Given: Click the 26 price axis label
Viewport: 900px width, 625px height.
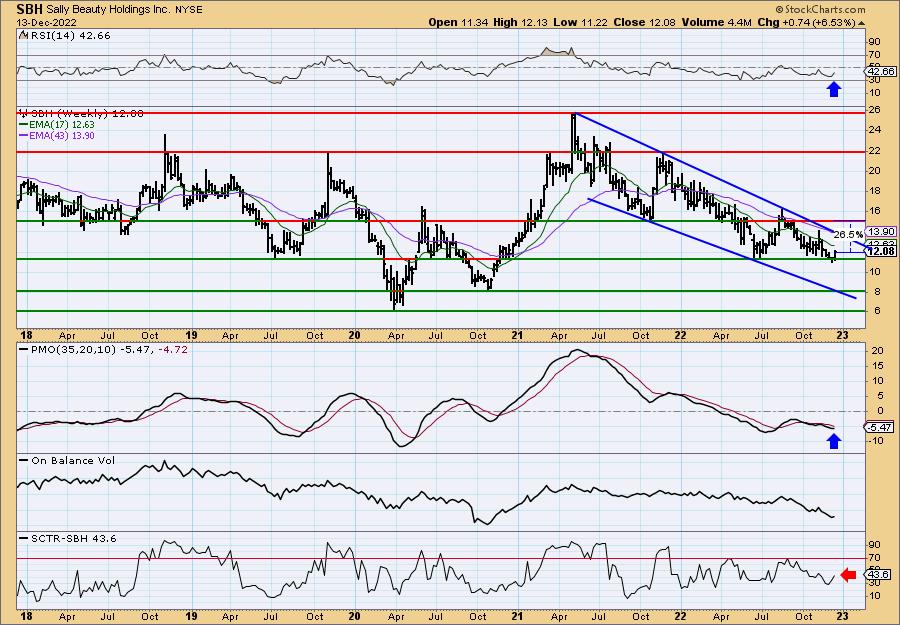Looking at the screenshot, I should tap(875, 110).
